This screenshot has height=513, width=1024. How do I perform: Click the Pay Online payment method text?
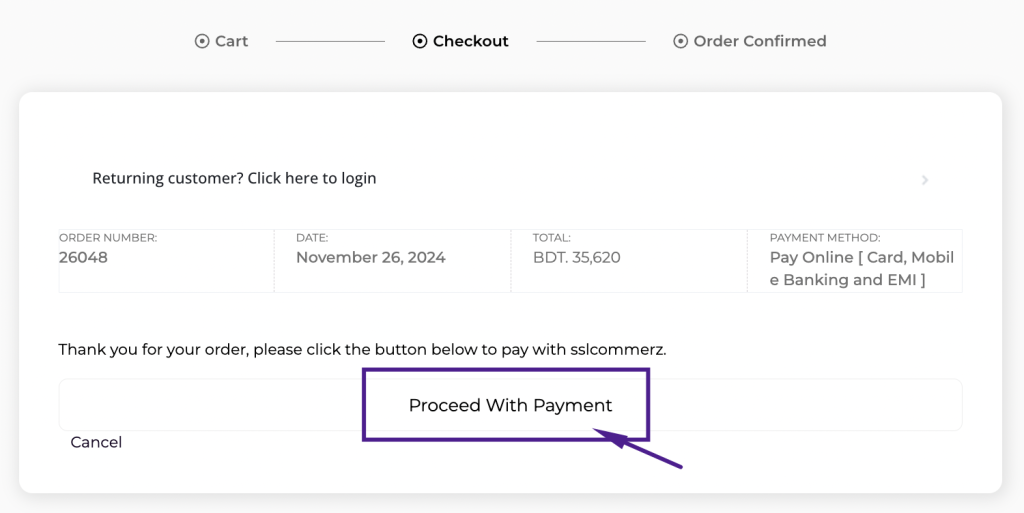click(861, 268)
